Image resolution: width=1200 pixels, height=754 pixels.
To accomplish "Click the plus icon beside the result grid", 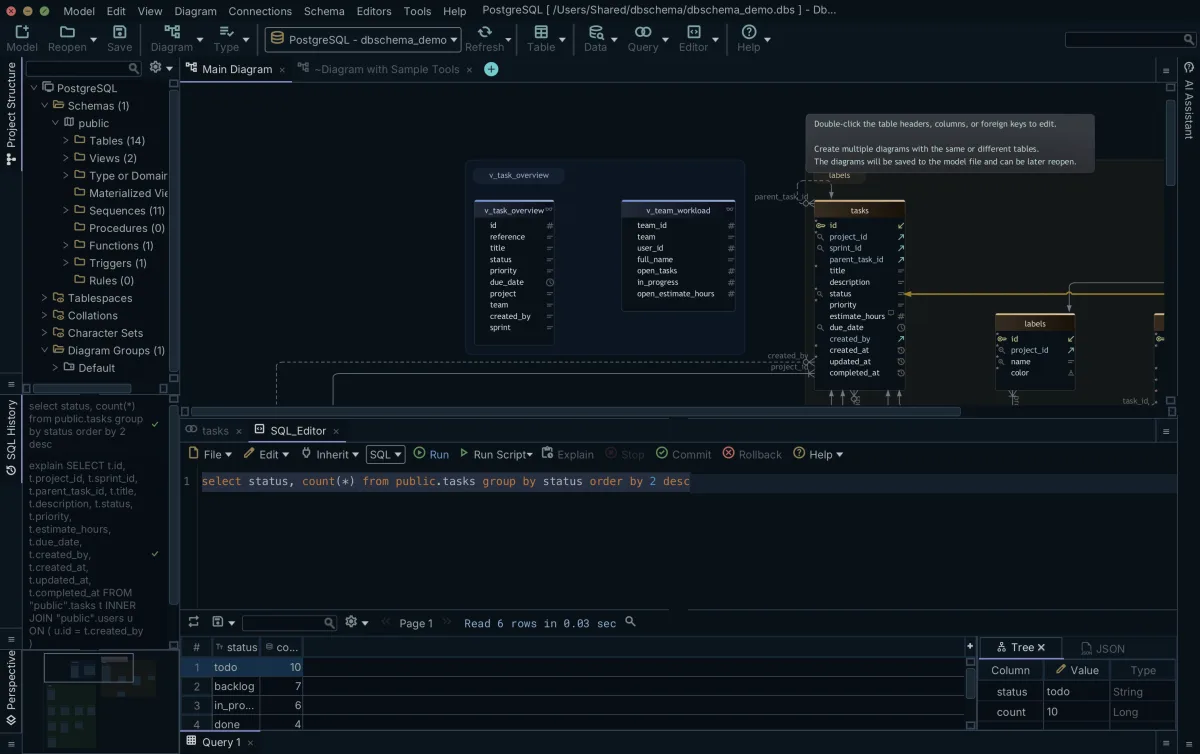I will pyautogui.click(x=970, y=646).
